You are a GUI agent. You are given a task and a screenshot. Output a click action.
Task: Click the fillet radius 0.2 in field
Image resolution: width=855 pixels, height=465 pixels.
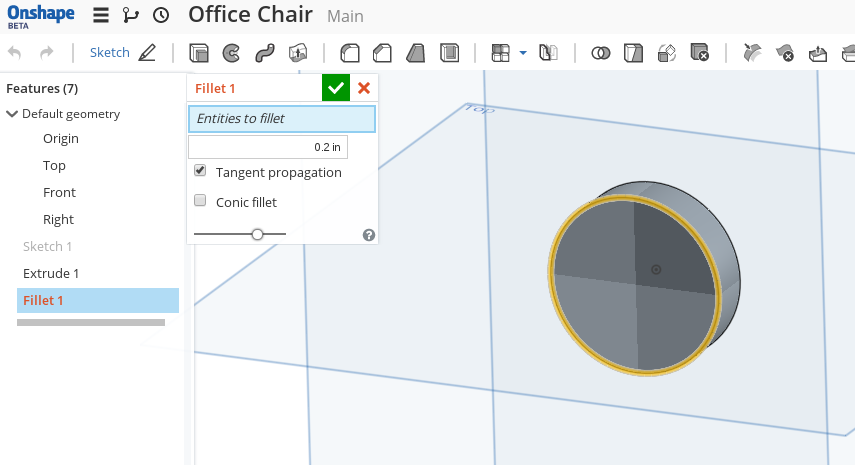pyautogui.click(x=267, y=147)
